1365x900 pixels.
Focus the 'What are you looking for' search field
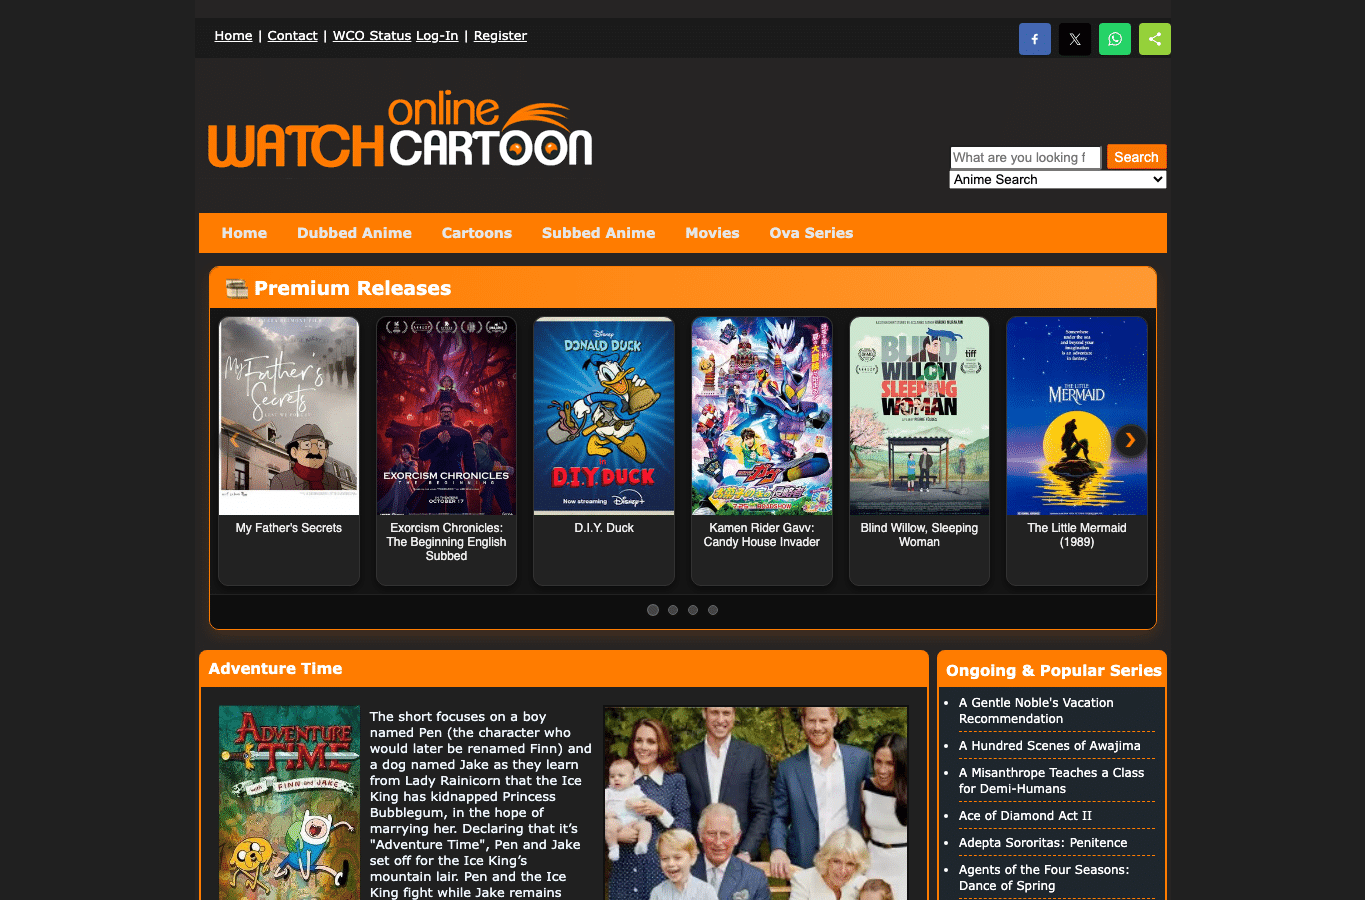(1025, 157)
